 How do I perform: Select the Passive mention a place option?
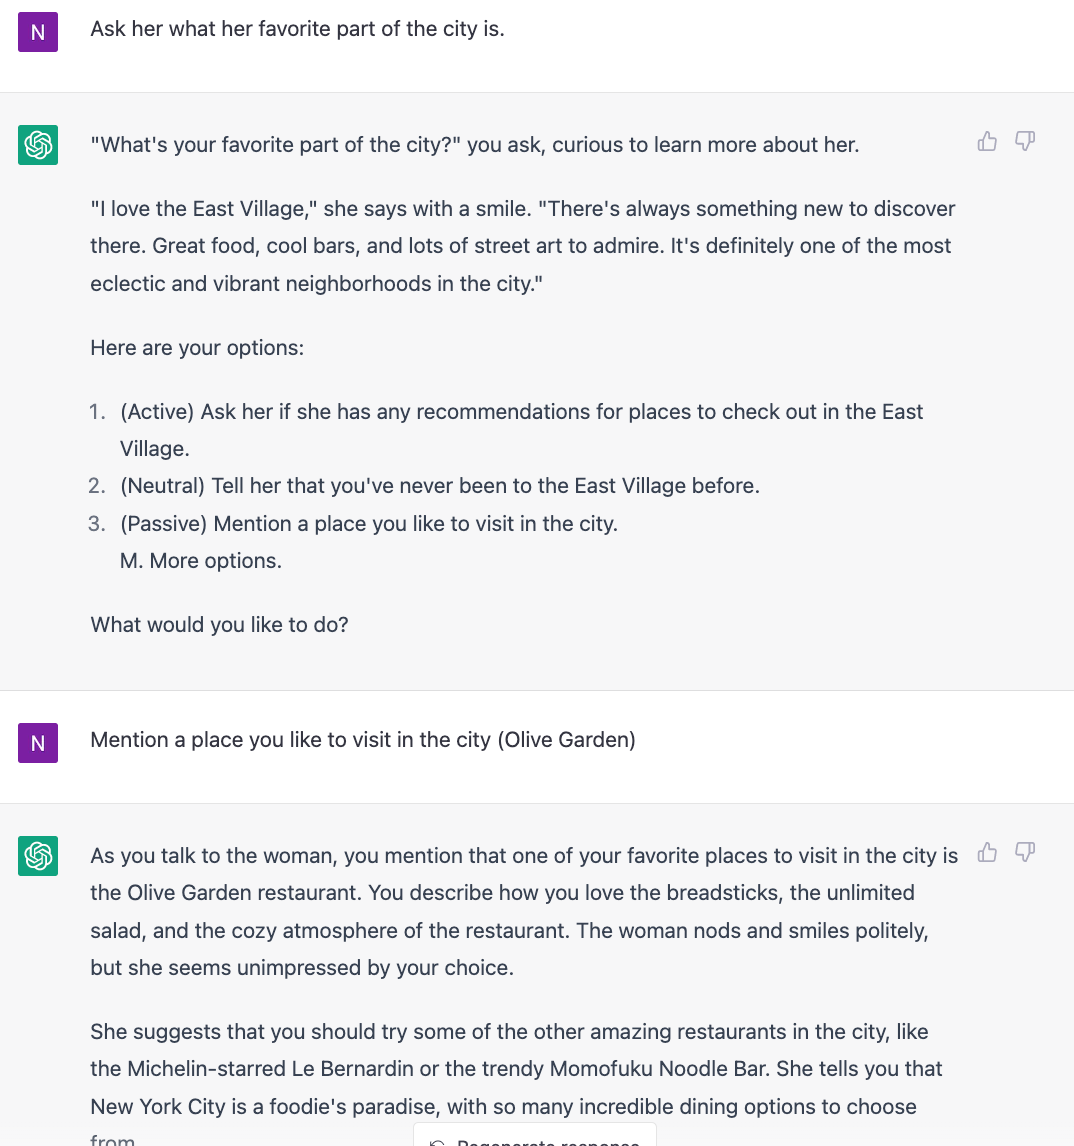pyautogui.click(x=368, y=524)
